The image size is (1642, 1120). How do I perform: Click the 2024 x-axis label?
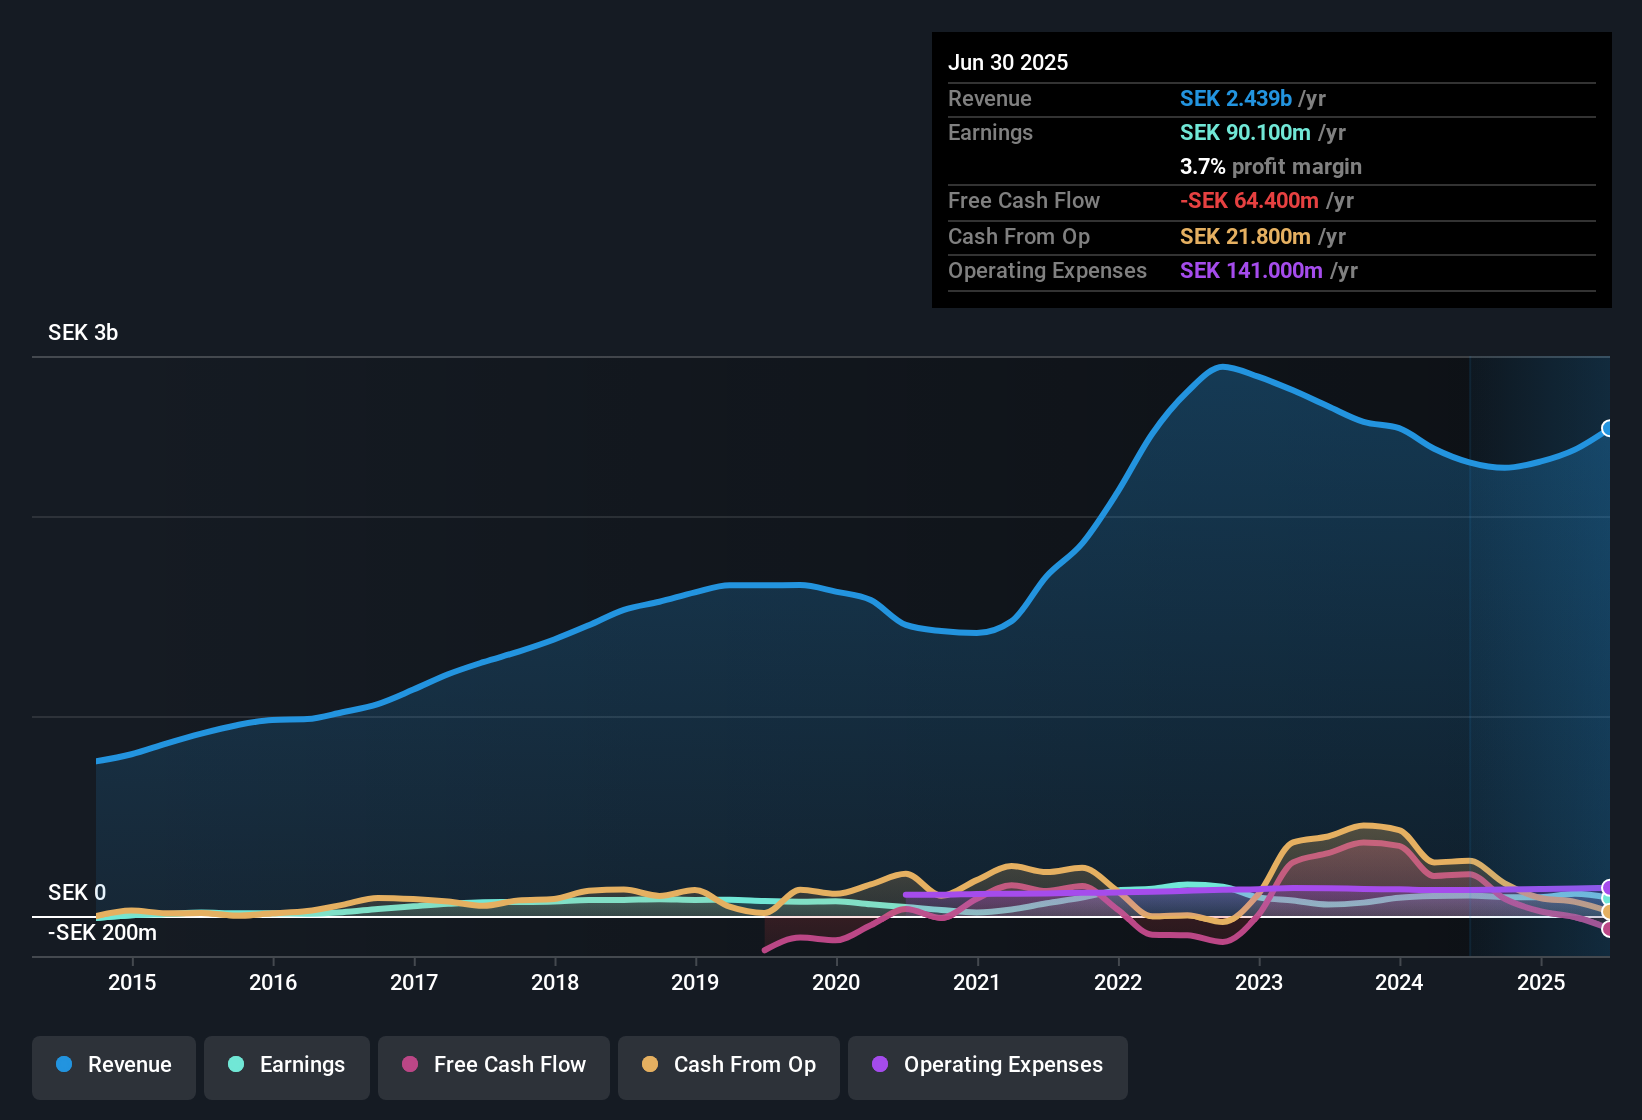coord(1399,982)
